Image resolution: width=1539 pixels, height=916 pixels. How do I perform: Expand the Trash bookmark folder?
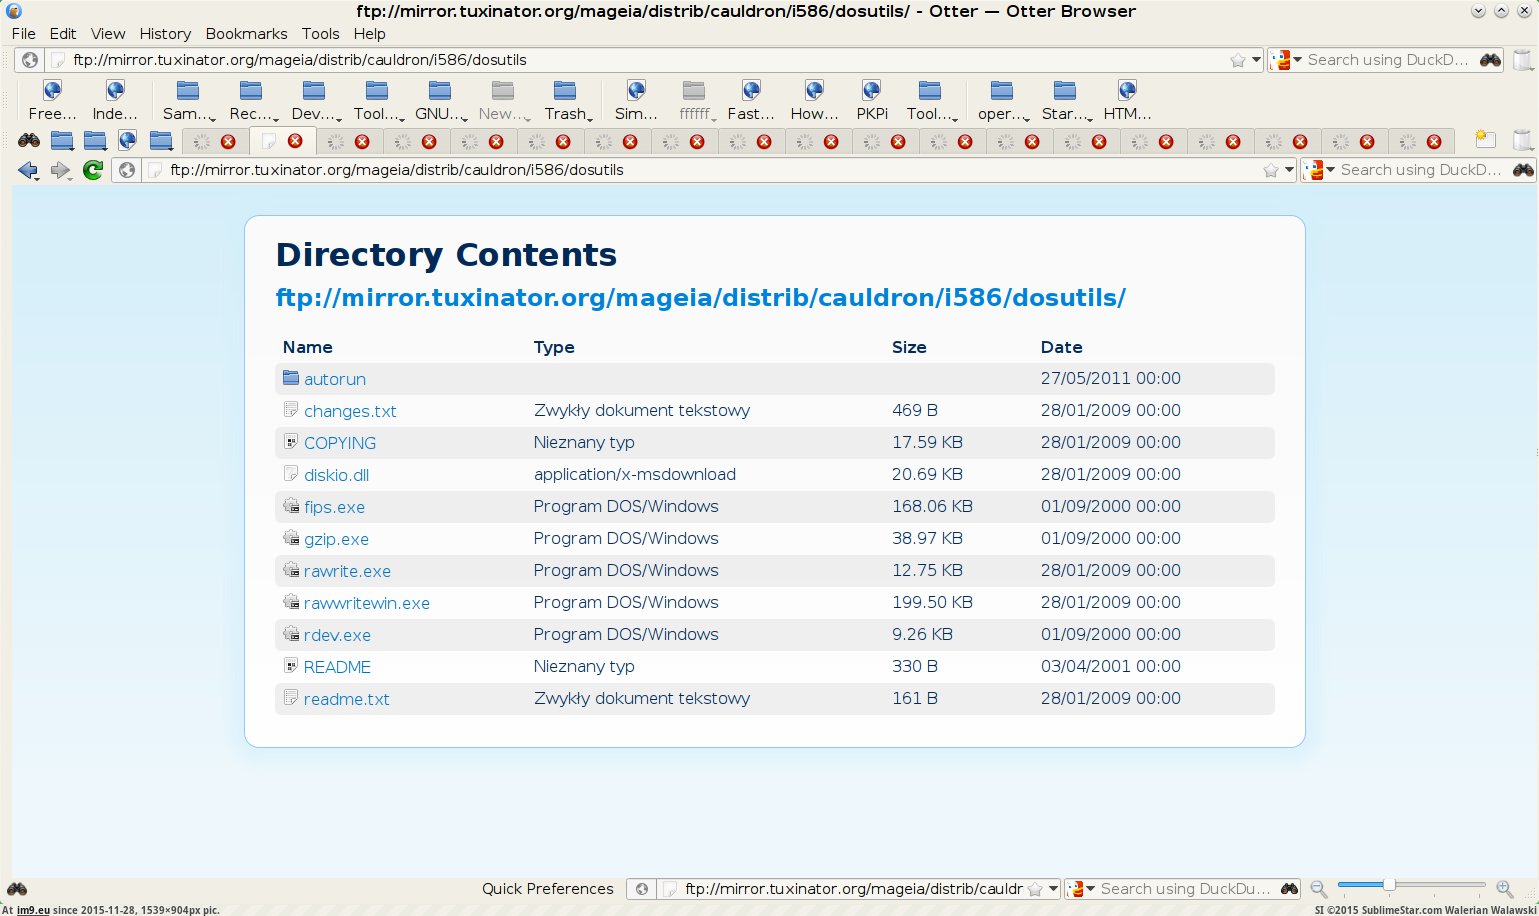pyautogui.click(x=566, y=101)
